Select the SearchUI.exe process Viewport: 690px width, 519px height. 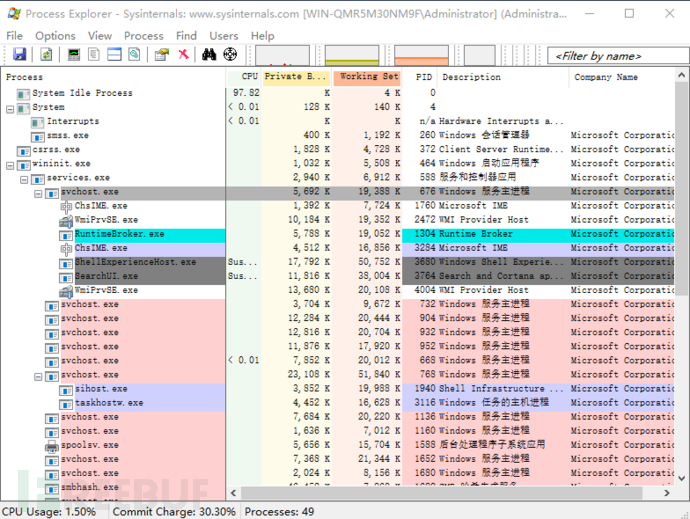(338, 276)
